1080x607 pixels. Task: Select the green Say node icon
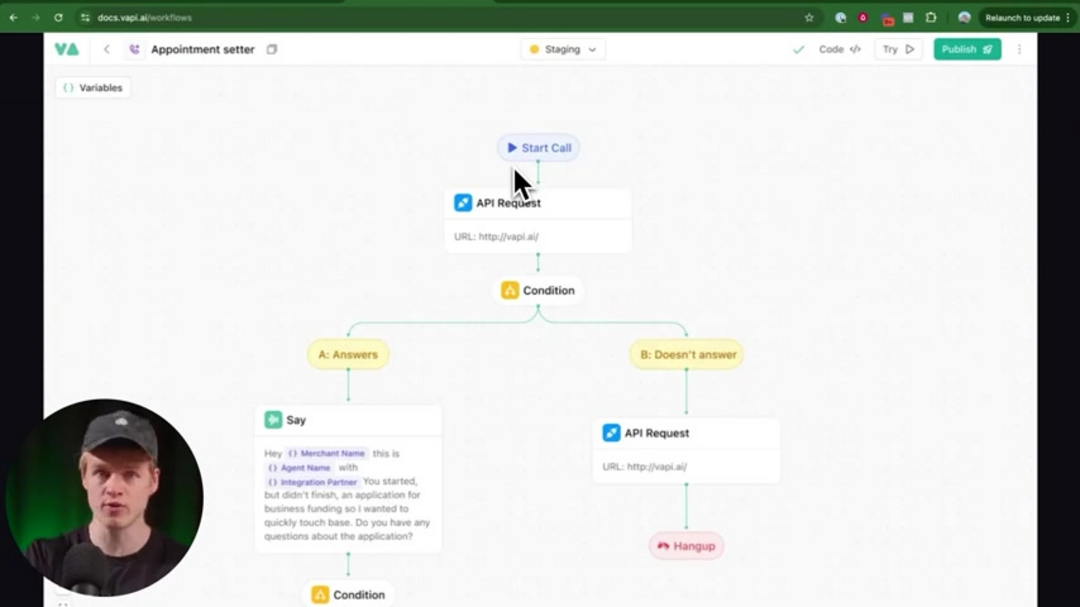coord(272,419)
